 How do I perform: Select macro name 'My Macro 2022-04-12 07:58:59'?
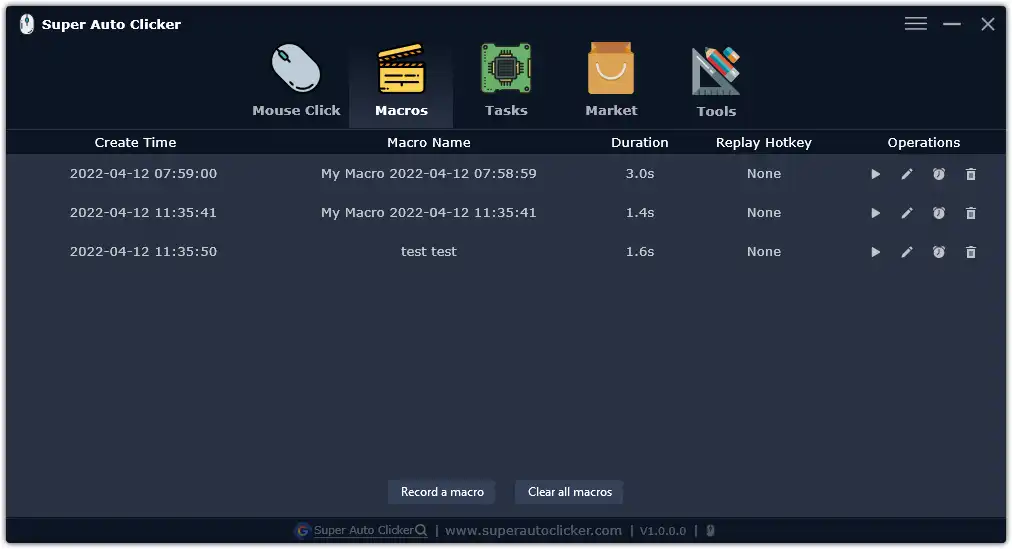(x=429, y=174)
